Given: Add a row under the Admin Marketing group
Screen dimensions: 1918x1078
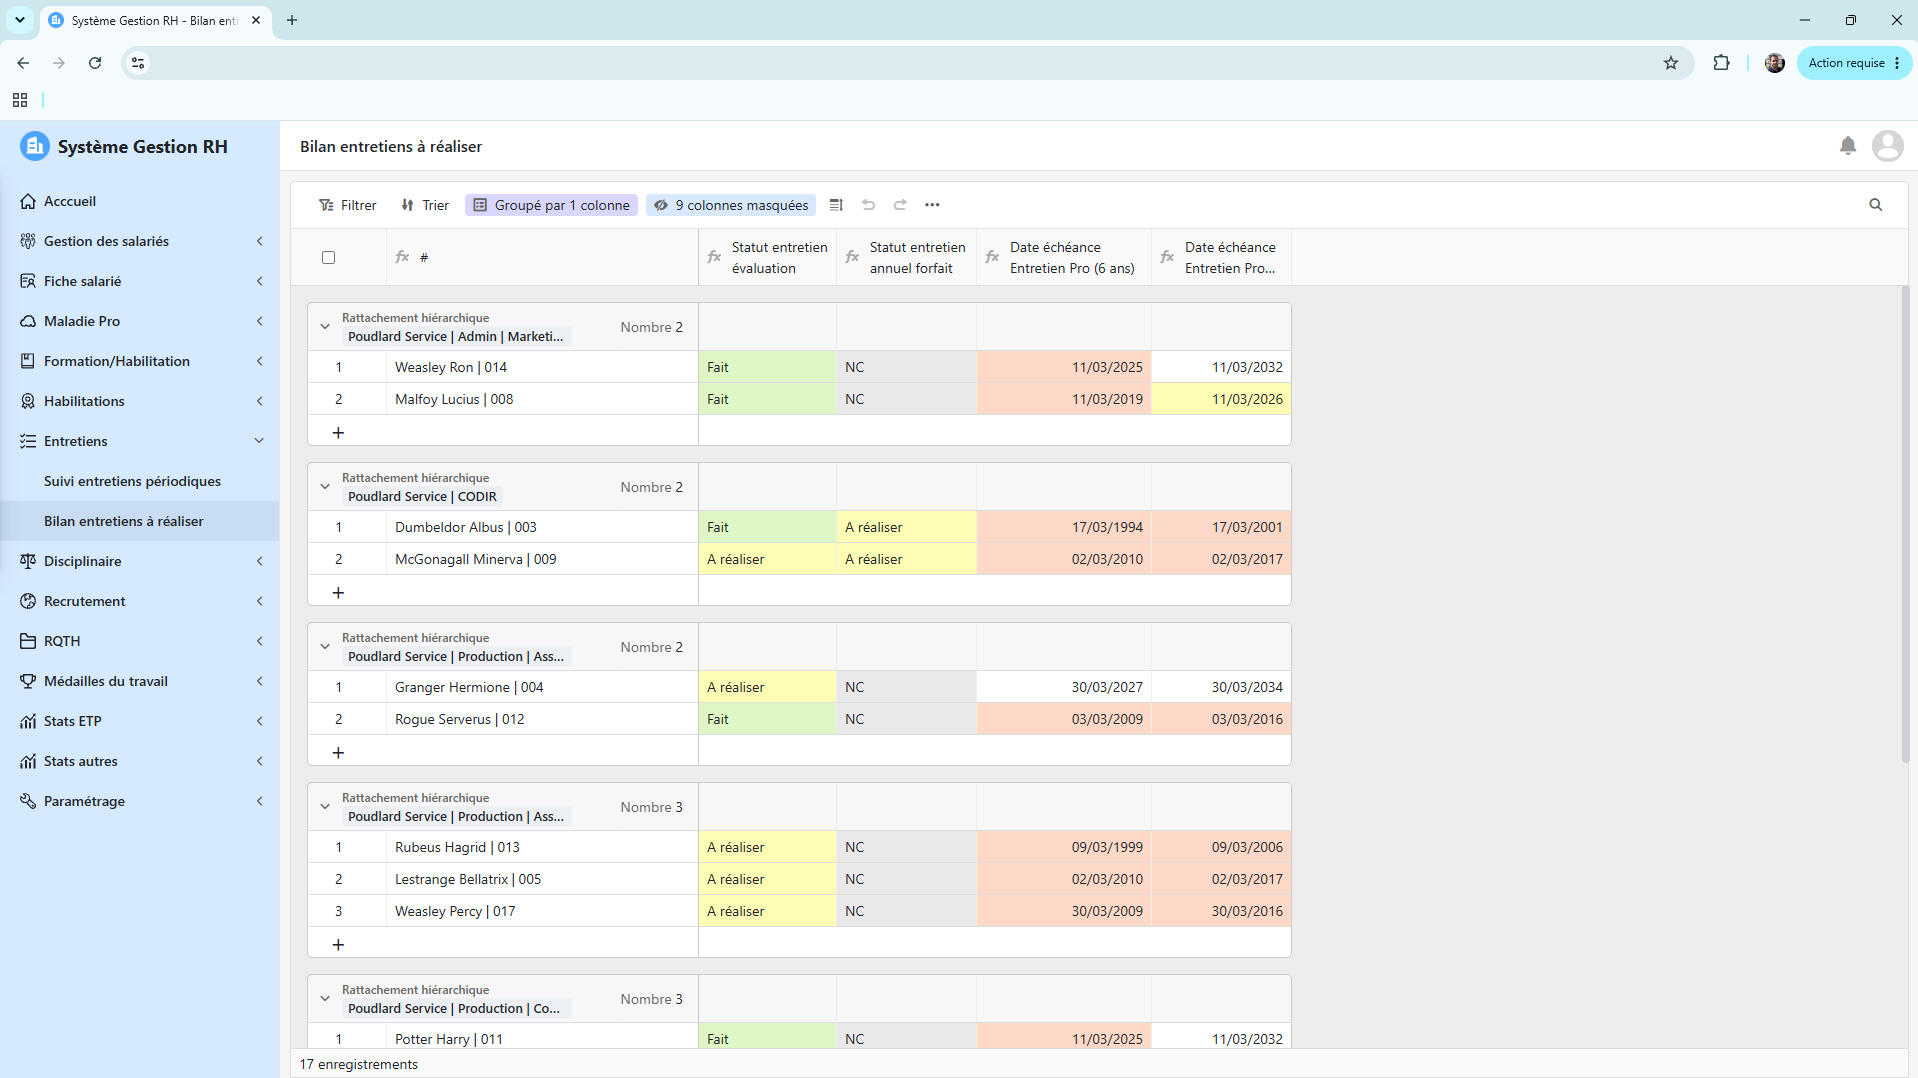Looking at the screenshot, I should pyautogui.click(x=338, y=433).
